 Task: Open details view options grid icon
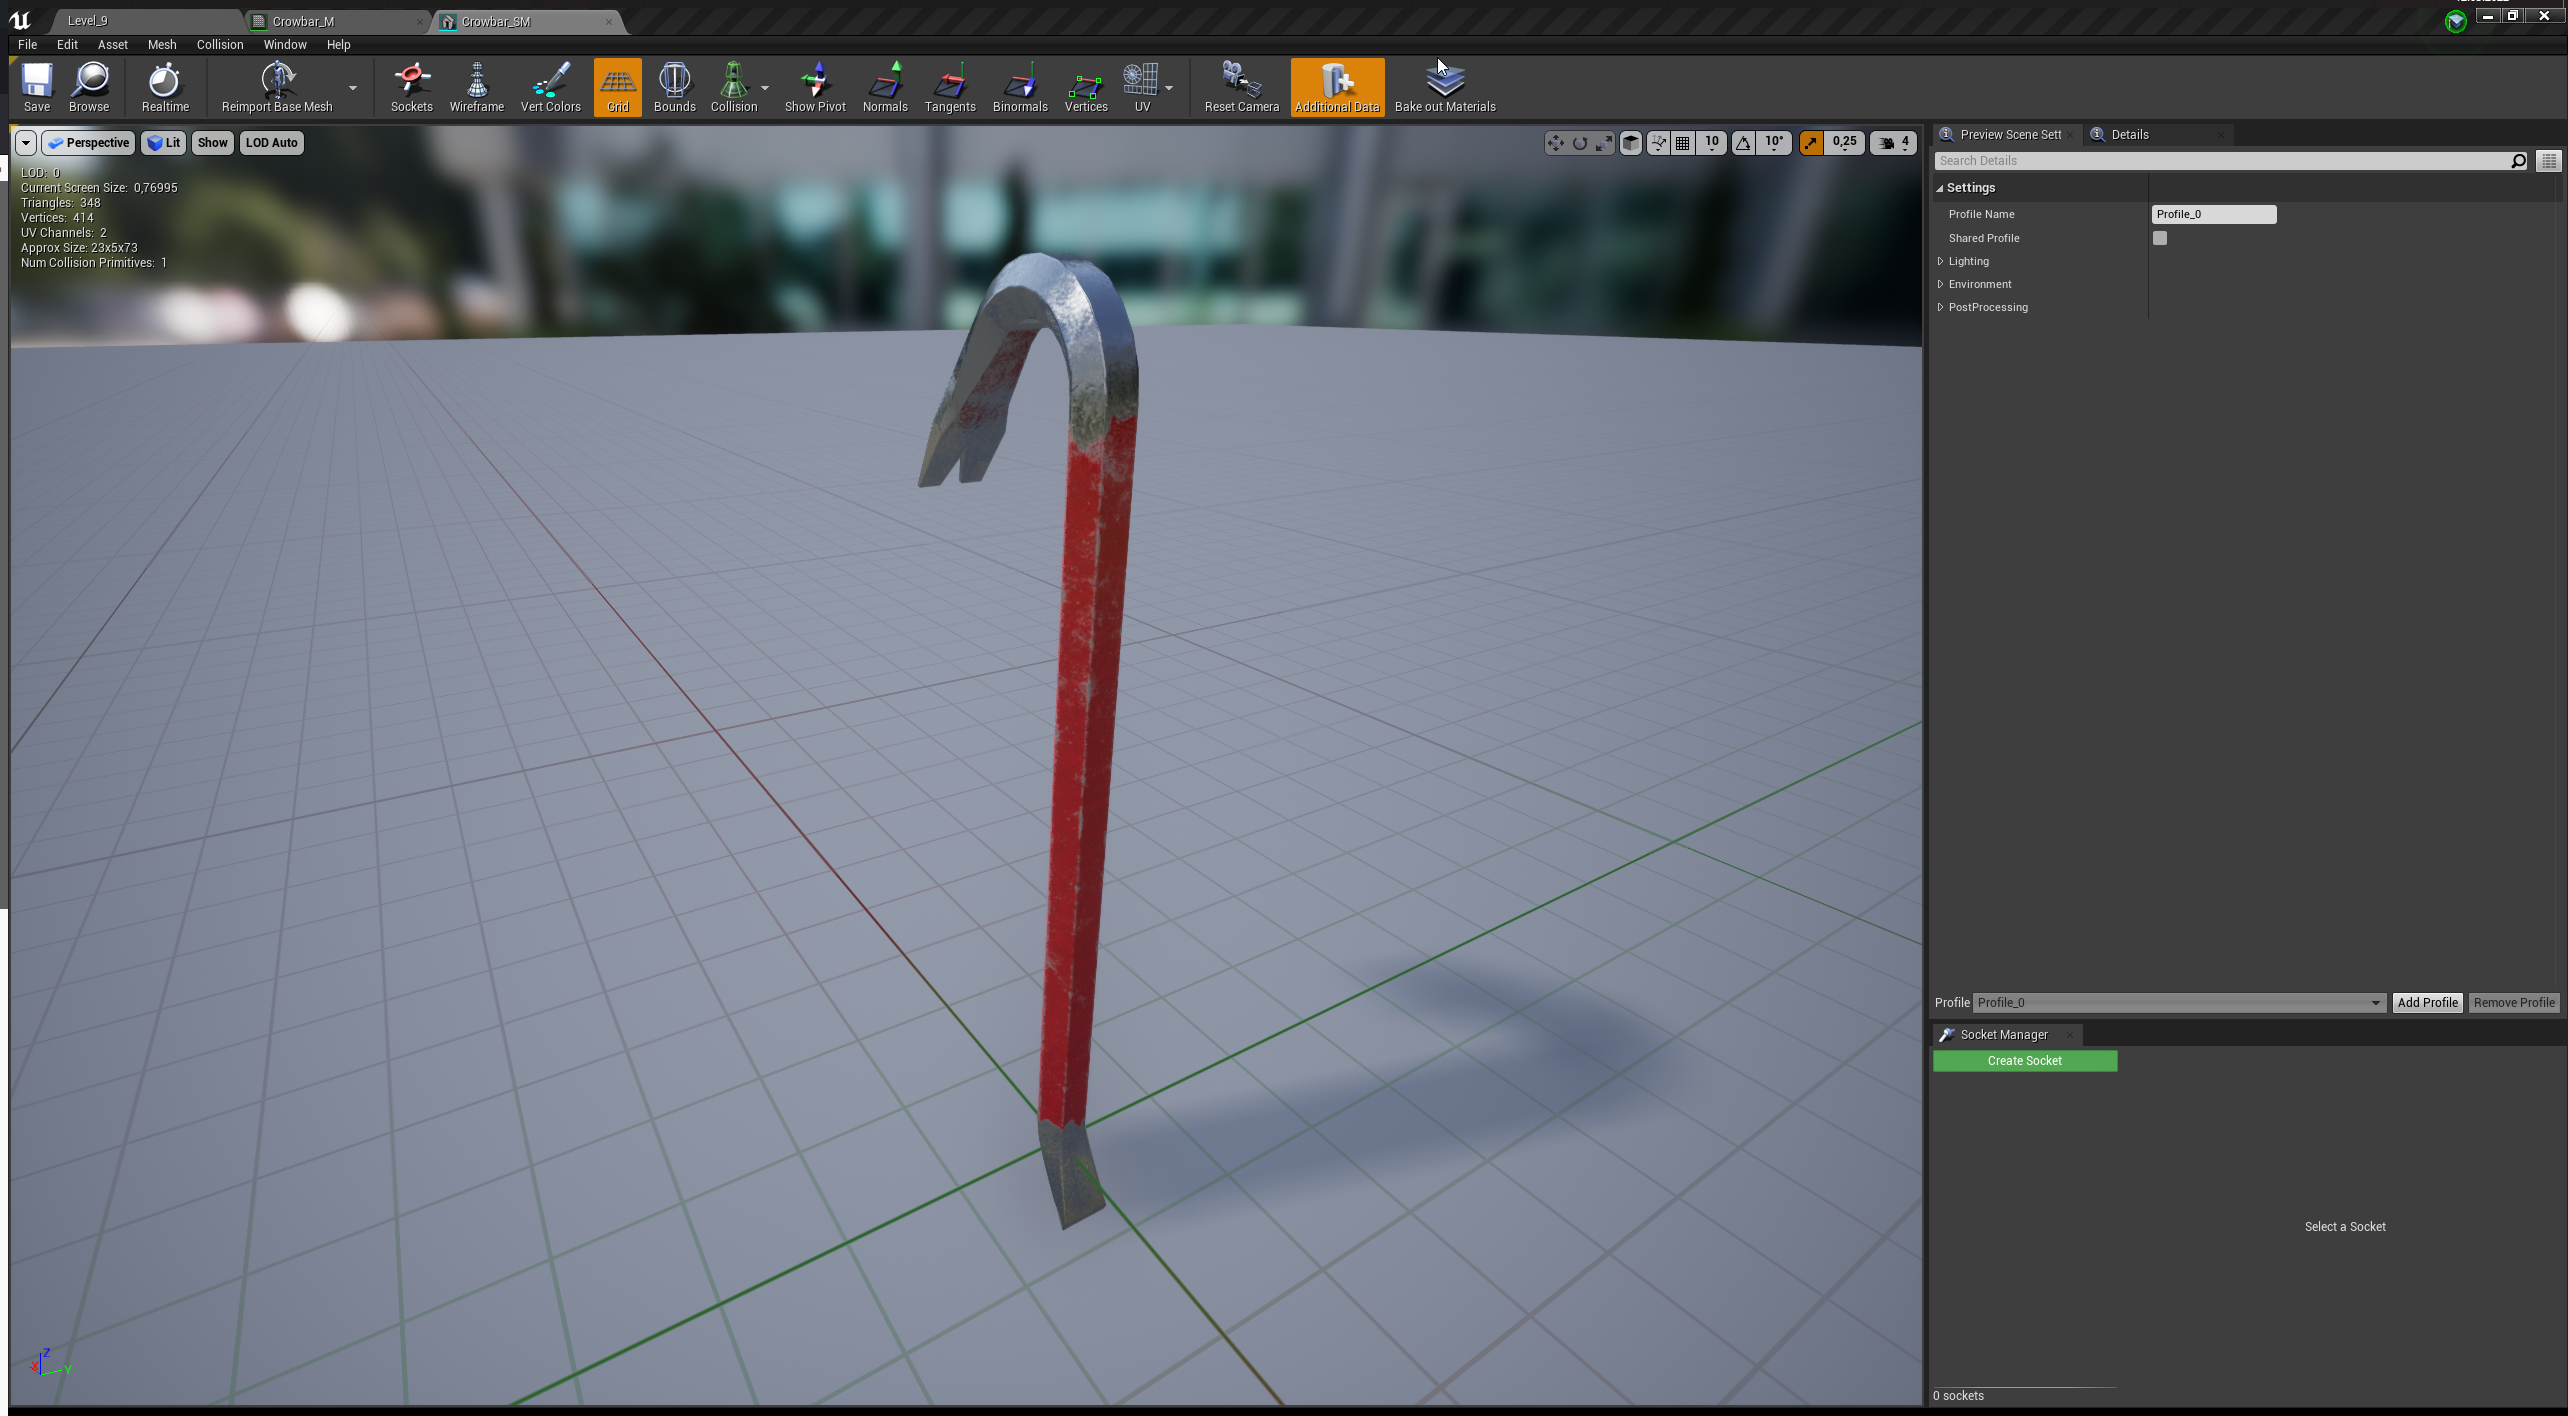(x=2549, y=161)
